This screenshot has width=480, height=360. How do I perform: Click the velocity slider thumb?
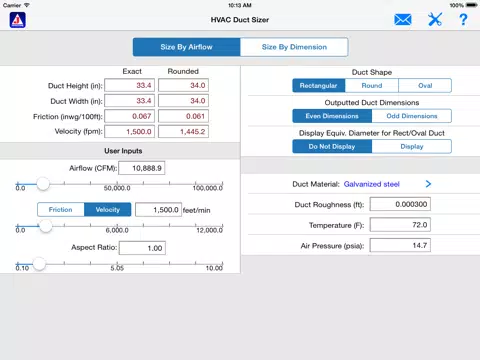(x=45, y=226)
